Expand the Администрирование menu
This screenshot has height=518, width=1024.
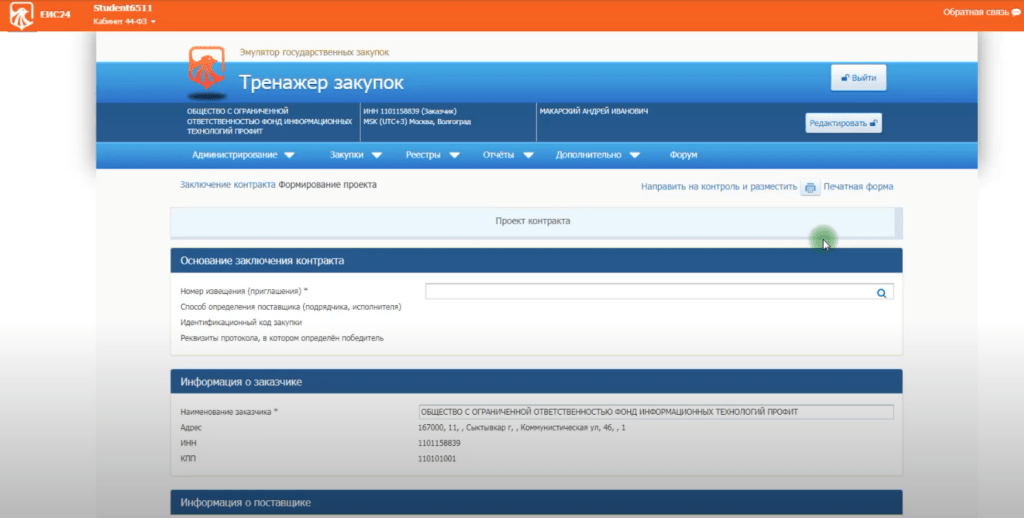pyautogui.click(x=243, y=155)
